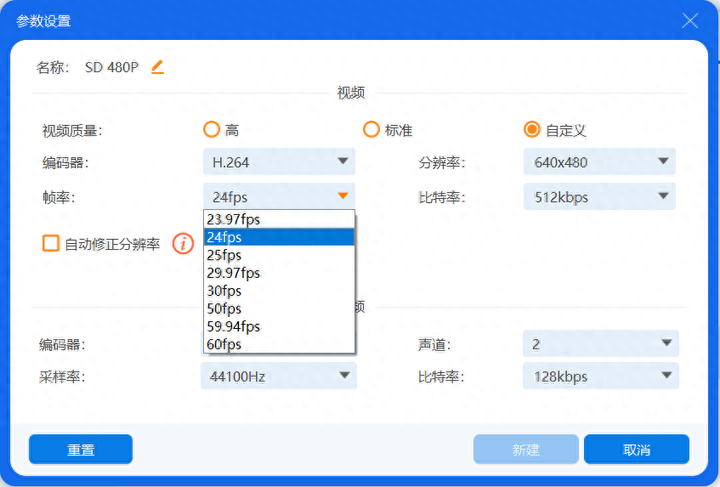Choose highlighted 24fps in the frame rate list
The width and height of the screenshot is (720, 487).
pyautogui.click(x=279, y=237)
